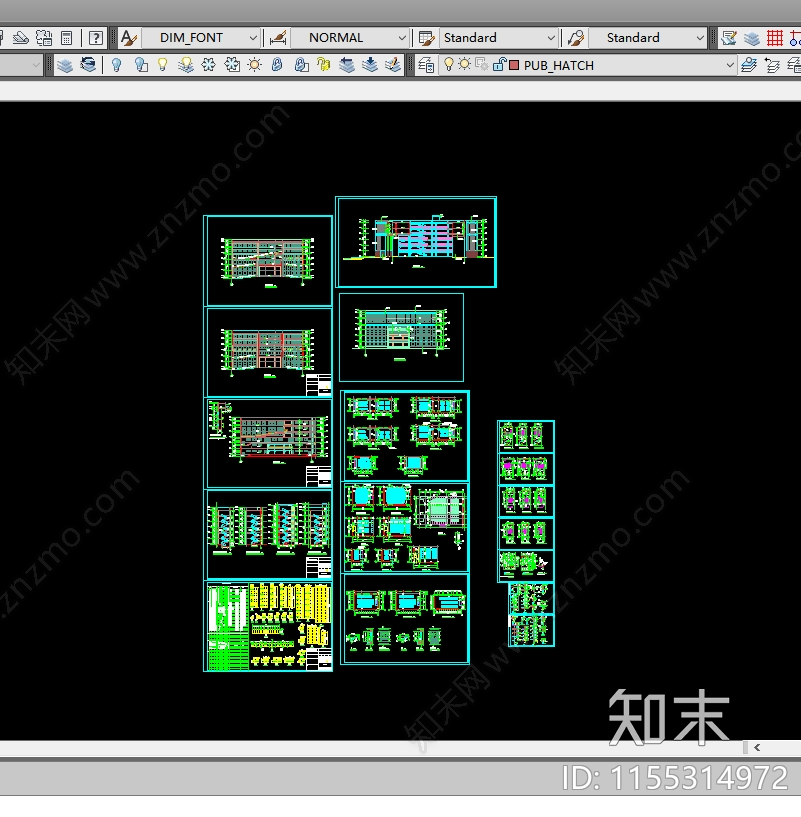Screen dimensions: 801x817
Task: Open the Multileader Style manager icon
Action: coord(575,38)
